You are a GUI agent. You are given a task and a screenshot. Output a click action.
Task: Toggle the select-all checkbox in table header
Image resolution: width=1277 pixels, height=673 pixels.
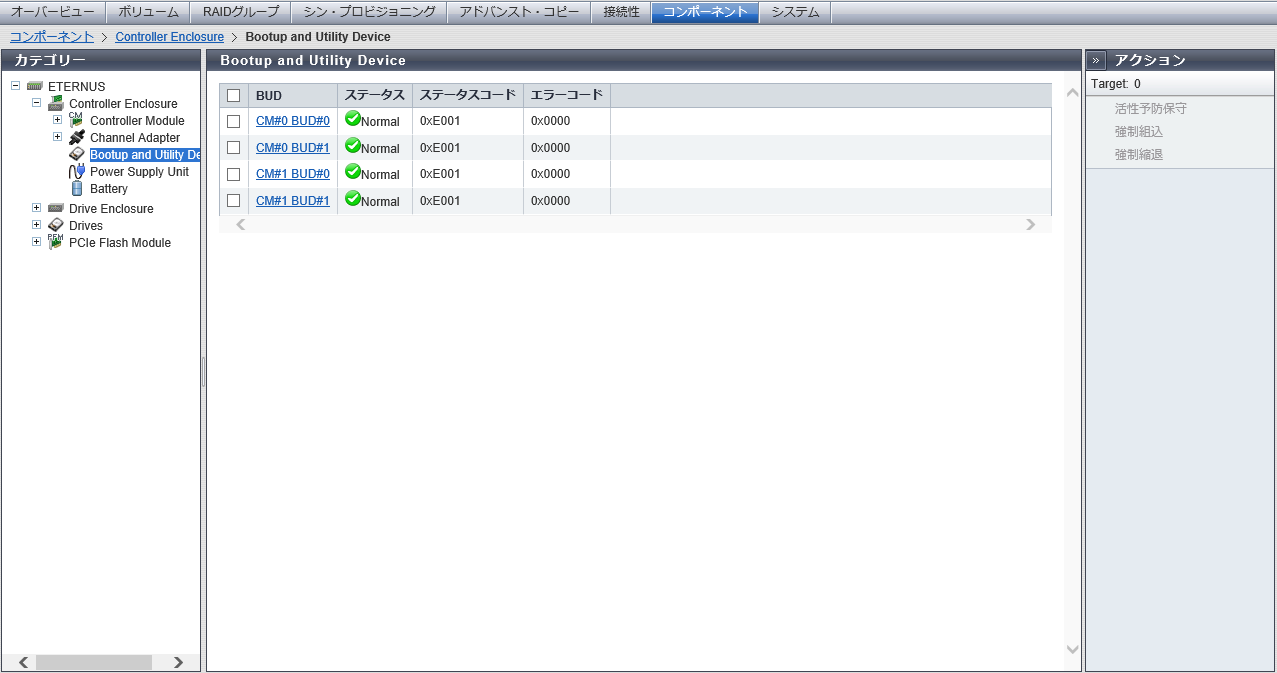point(234,95)
